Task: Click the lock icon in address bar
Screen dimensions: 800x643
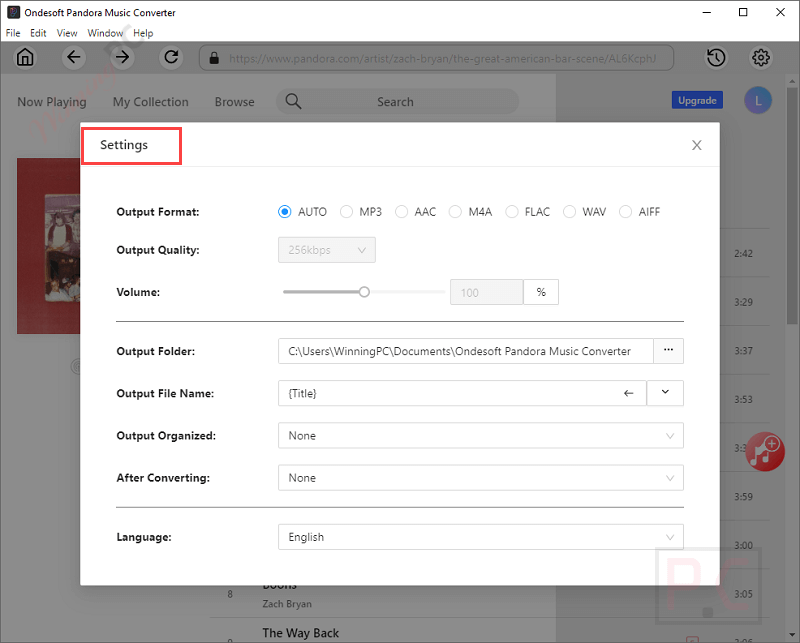Action: (214, 58)
